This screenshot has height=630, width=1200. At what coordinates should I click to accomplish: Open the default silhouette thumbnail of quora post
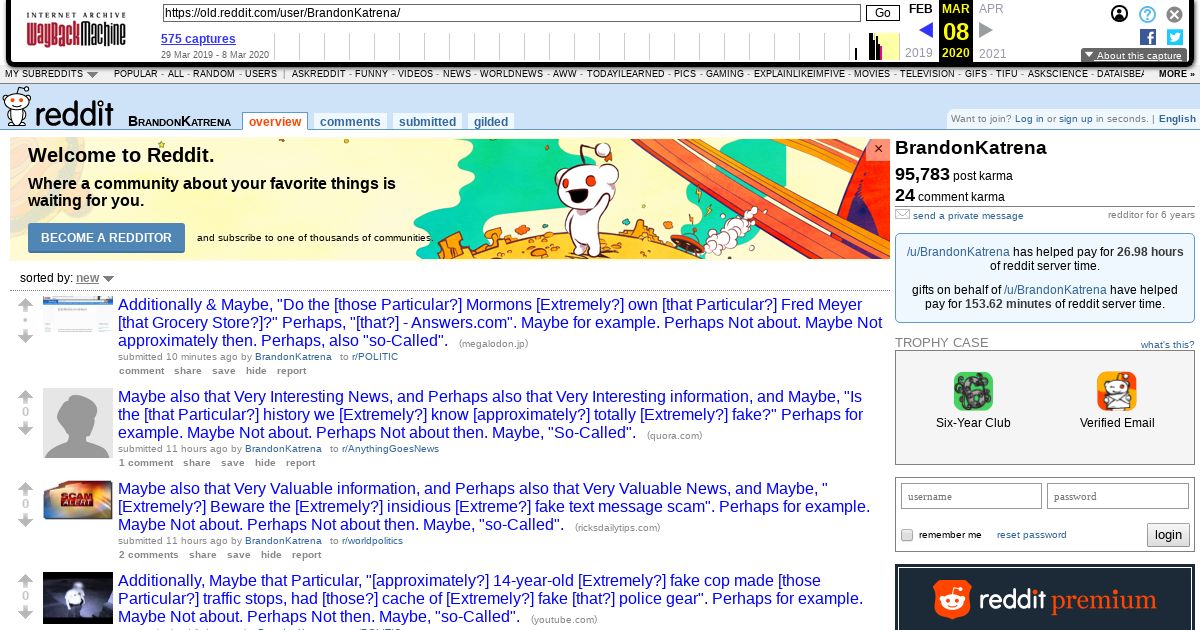[78, 423]
